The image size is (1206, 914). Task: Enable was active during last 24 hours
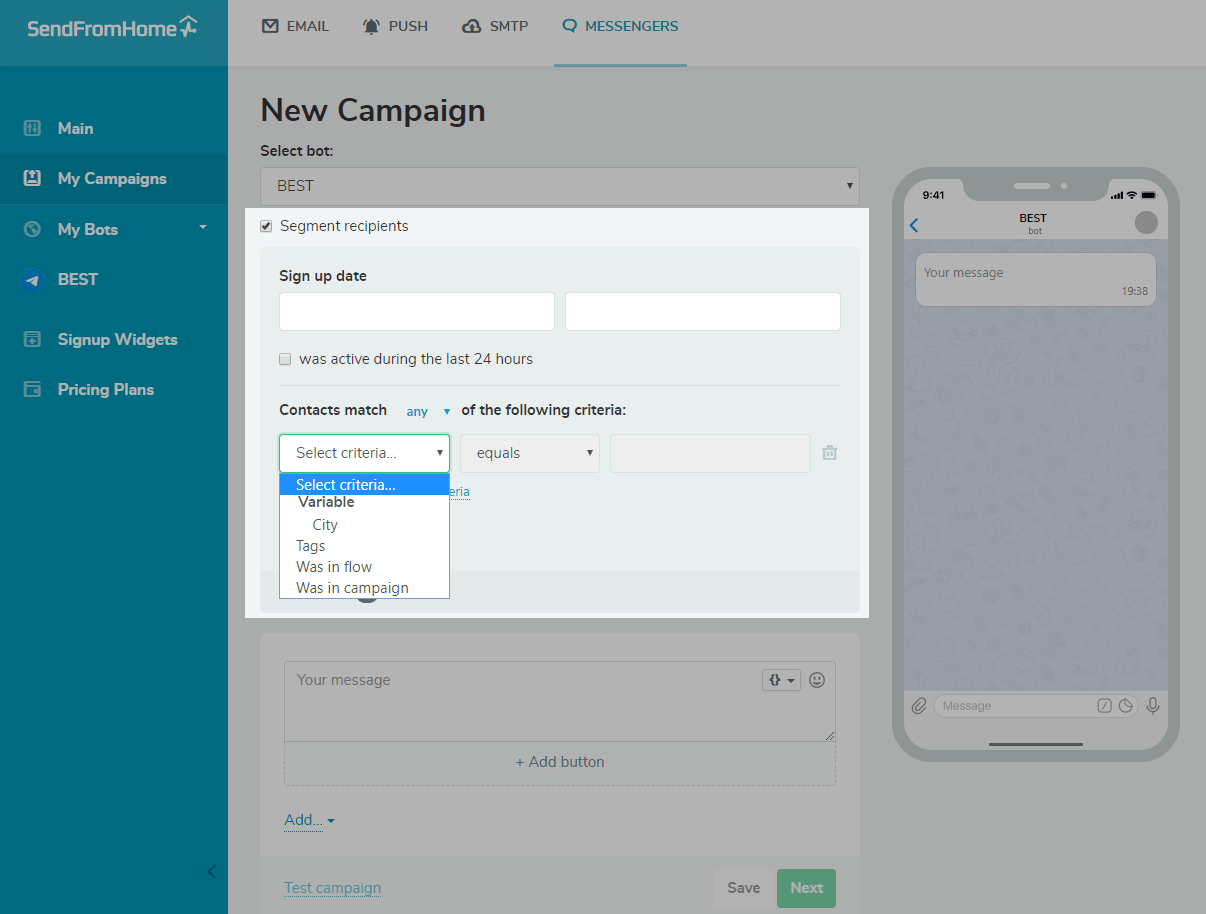pyautogui.click(x=285, y=359)
